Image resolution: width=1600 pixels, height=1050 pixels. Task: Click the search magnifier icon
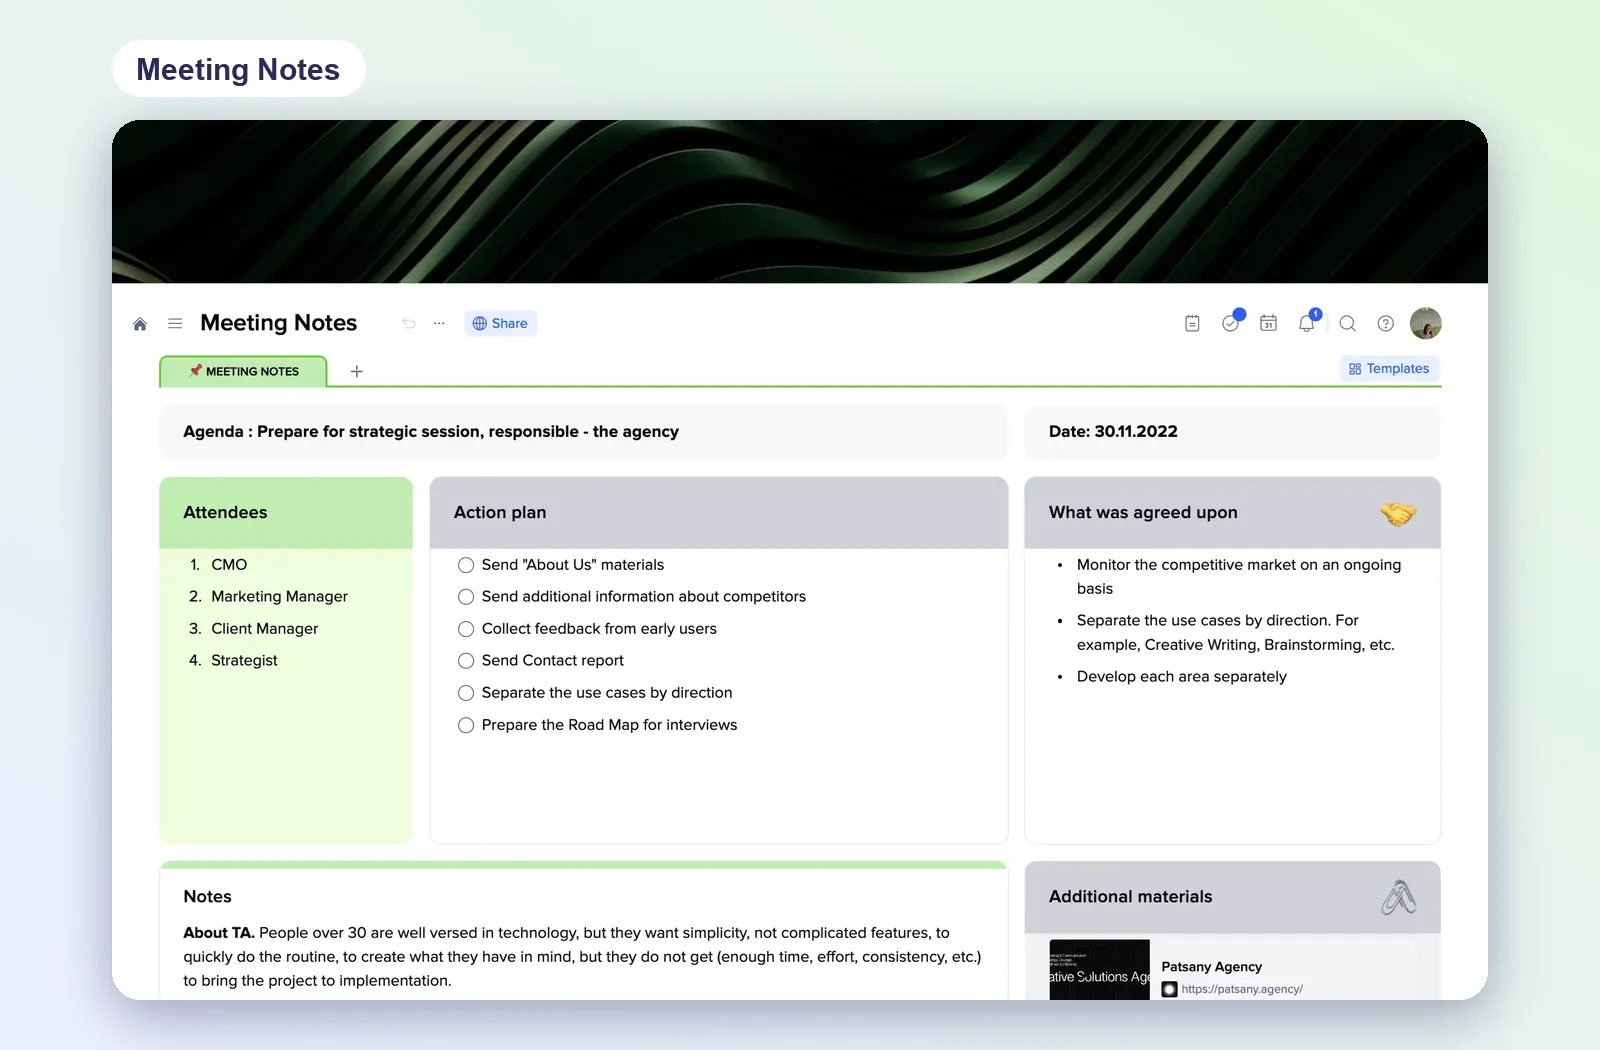click(1347, 323)
